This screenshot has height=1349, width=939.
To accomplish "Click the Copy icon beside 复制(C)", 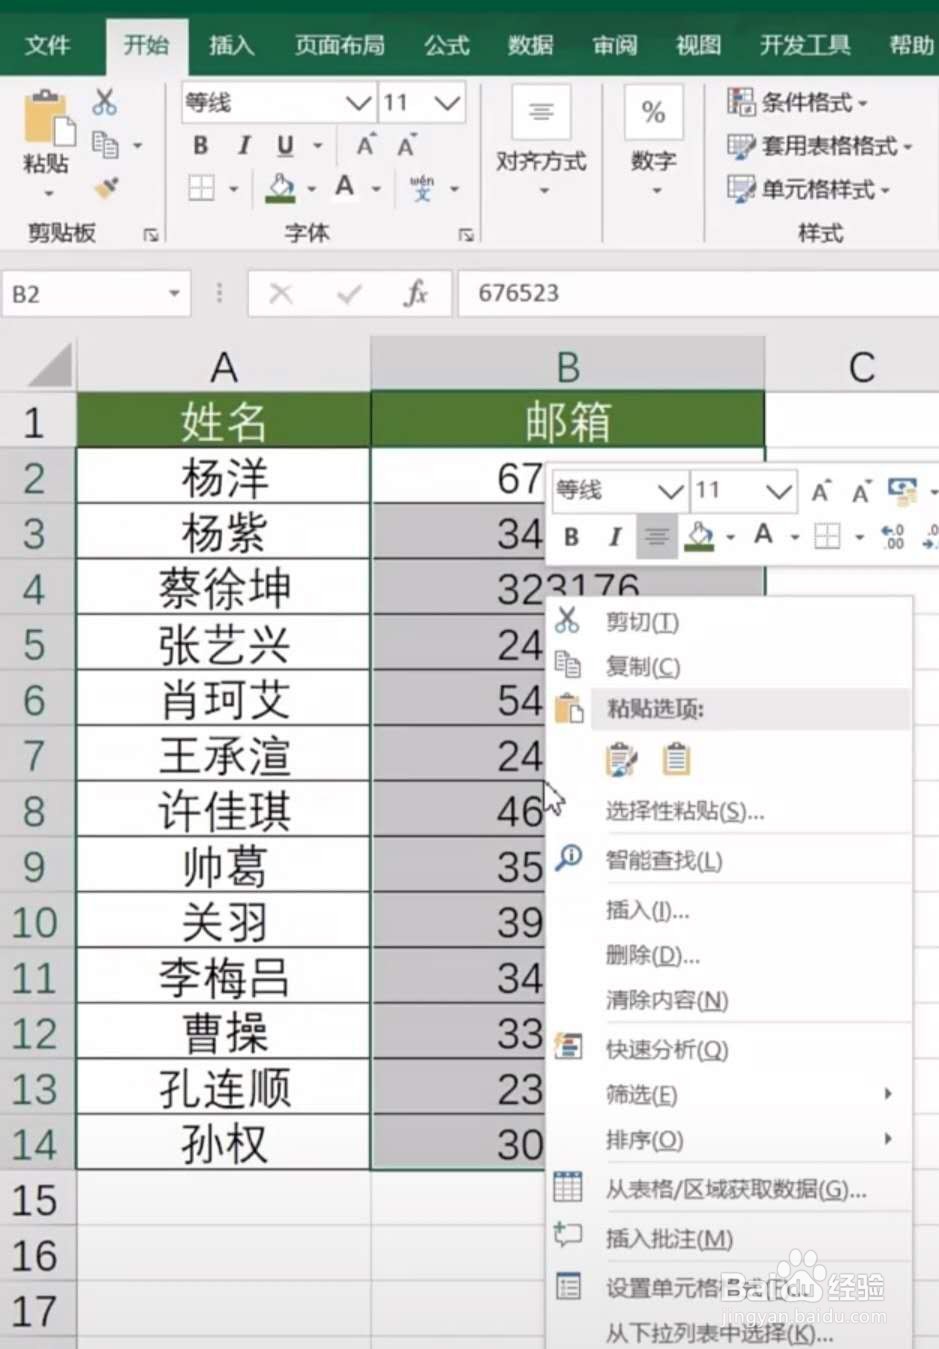I will pyautogui.click(x=570, y=666).
